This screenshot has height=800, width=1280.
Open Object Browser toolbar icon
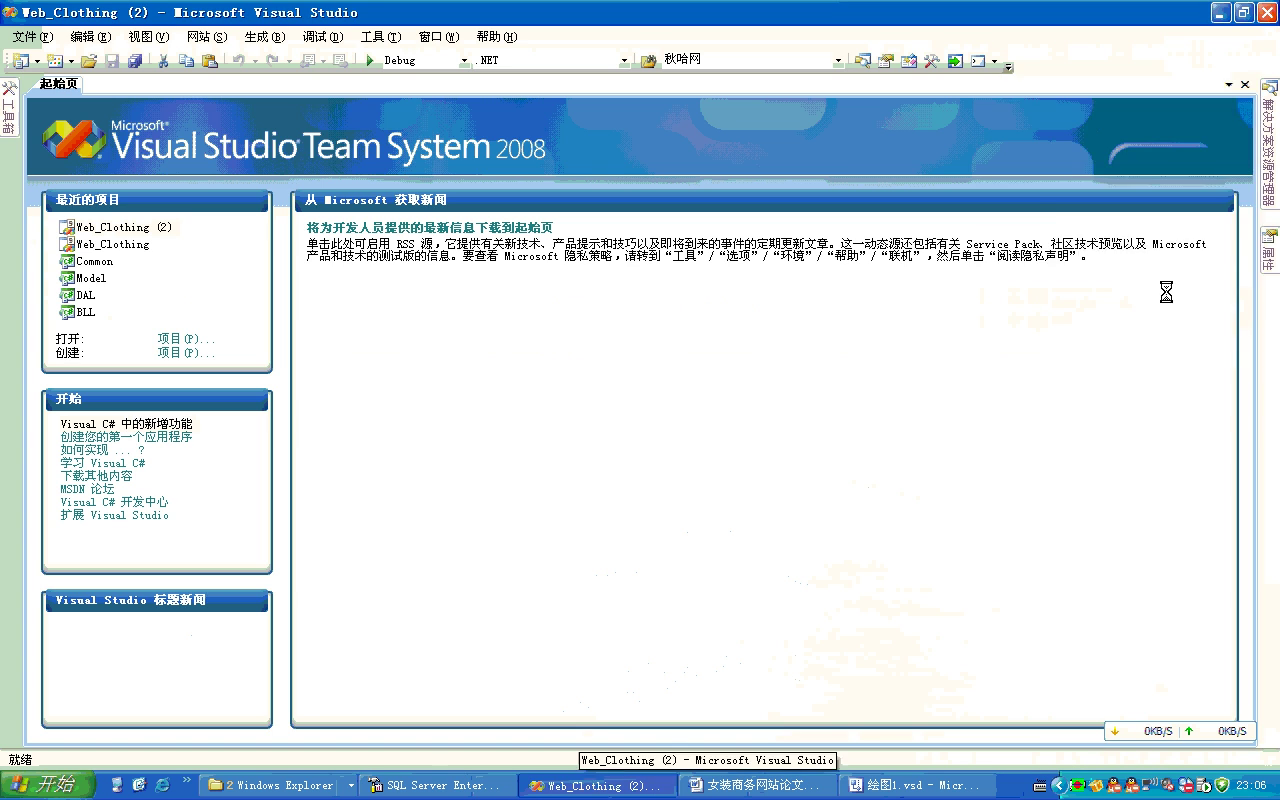(908, 61)
